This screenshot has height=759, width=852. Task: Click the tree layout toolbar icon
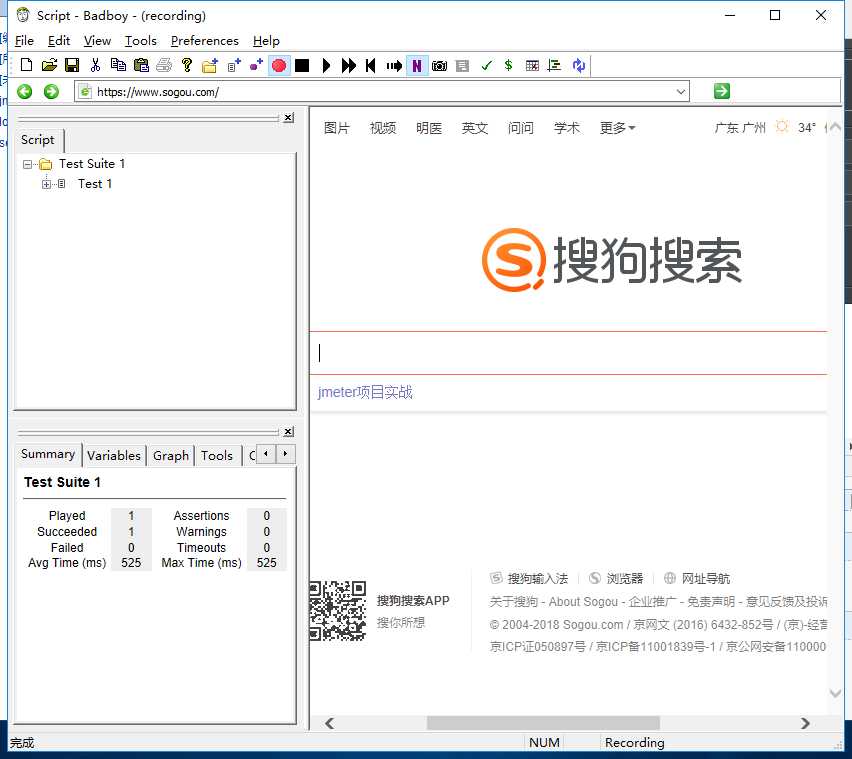pyautogui.click(x=554, y=66)
